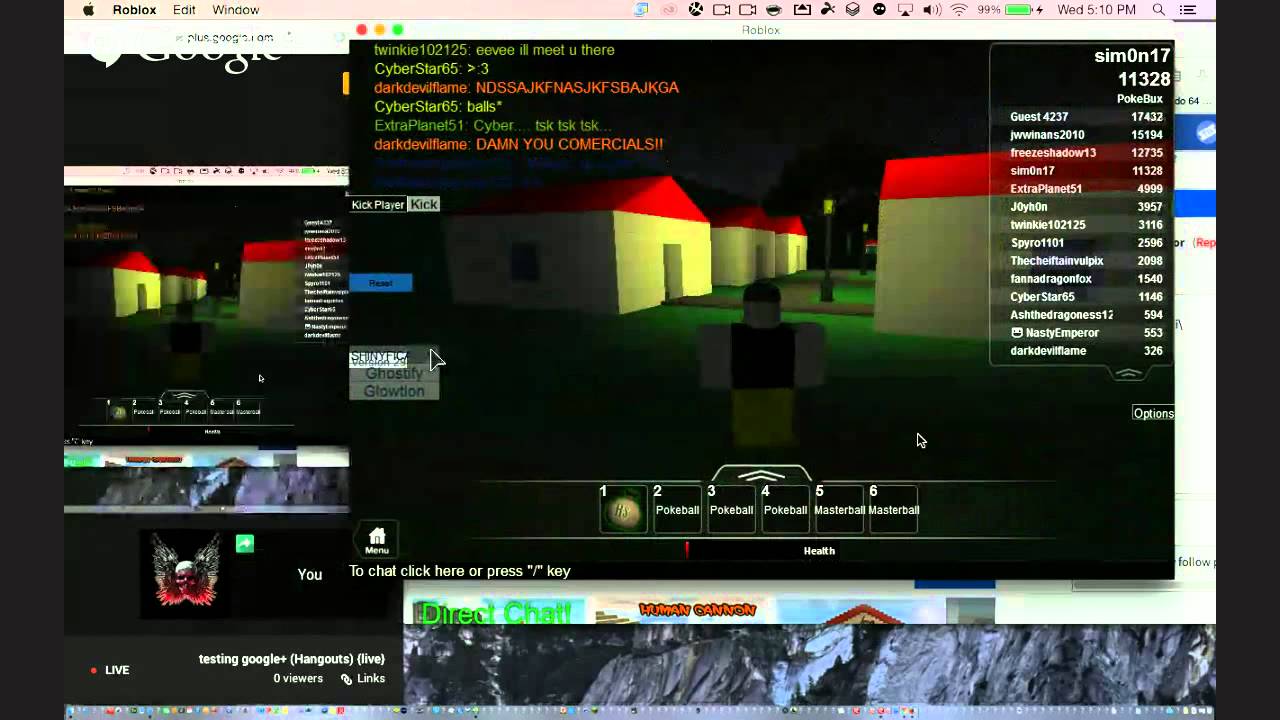Viewport: 1280px width, 720px height.
Task: Collapse the leaderboard with bottom chevron
Action: coord(1128,374)
